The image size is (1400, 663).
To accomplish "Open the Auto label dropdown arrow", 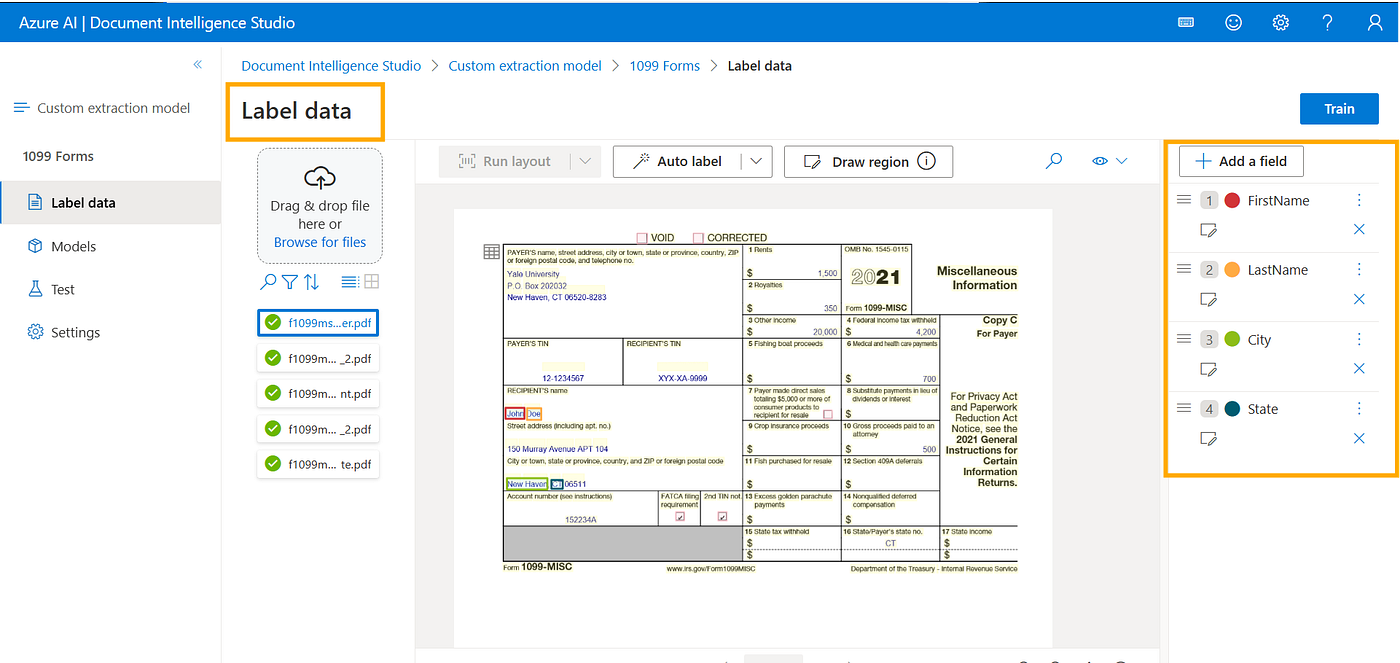I will (756, 161).
